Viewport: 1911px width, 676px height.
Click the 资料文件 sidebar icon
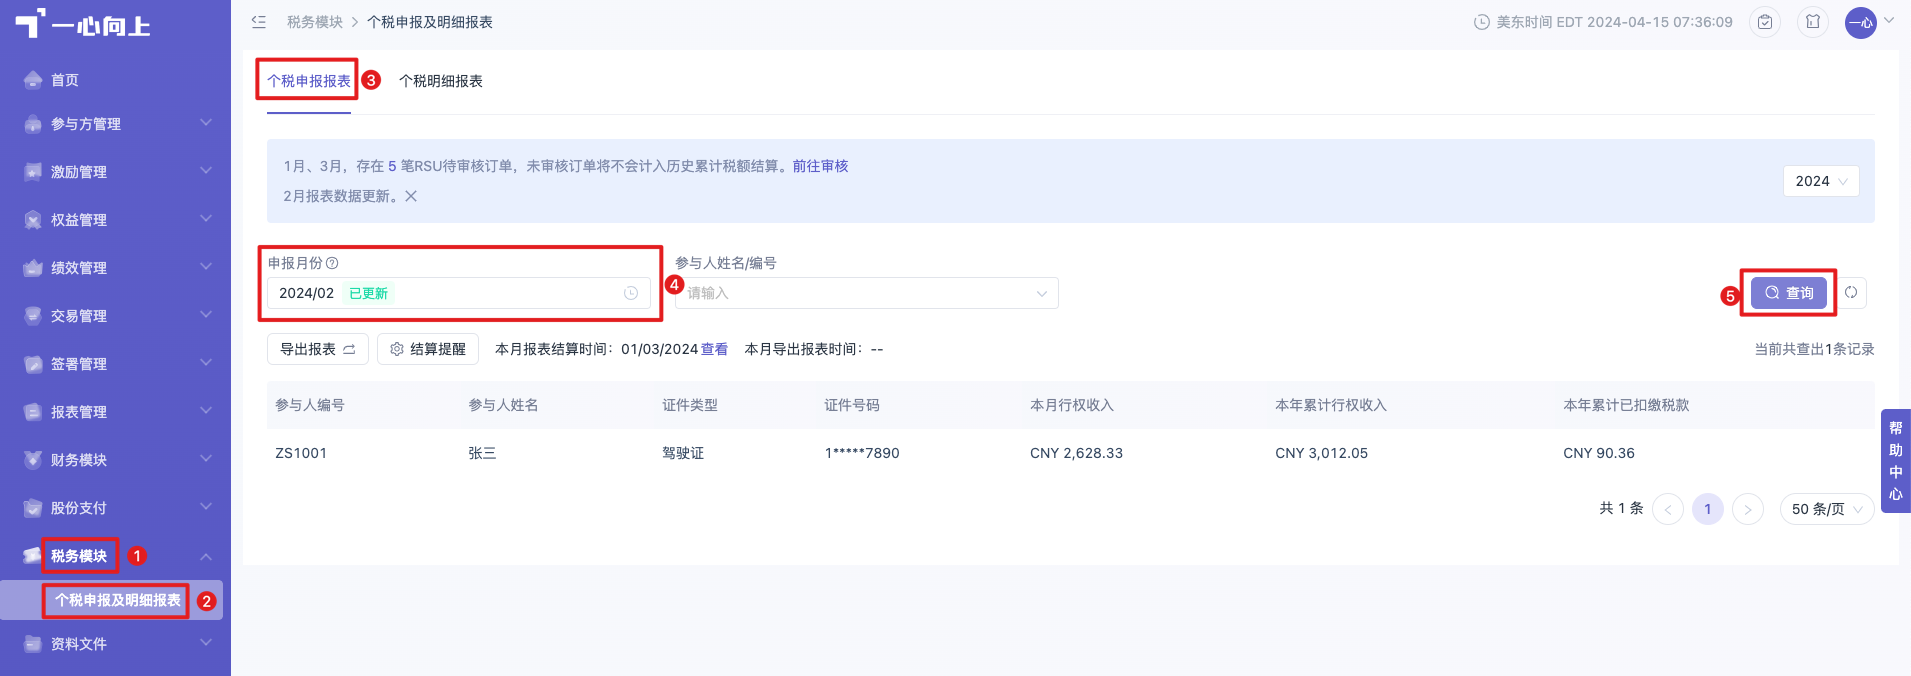[33, 644]
